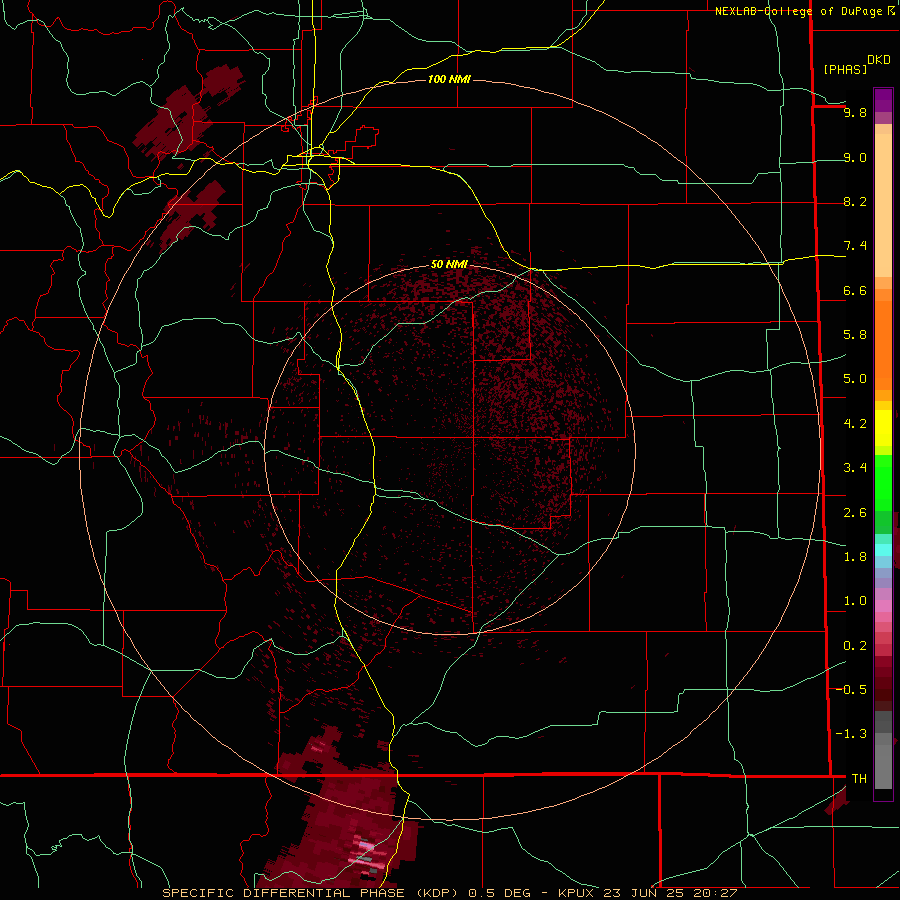
Task: Click the 9.0 color scale value
Action: (x=855, y=157)
